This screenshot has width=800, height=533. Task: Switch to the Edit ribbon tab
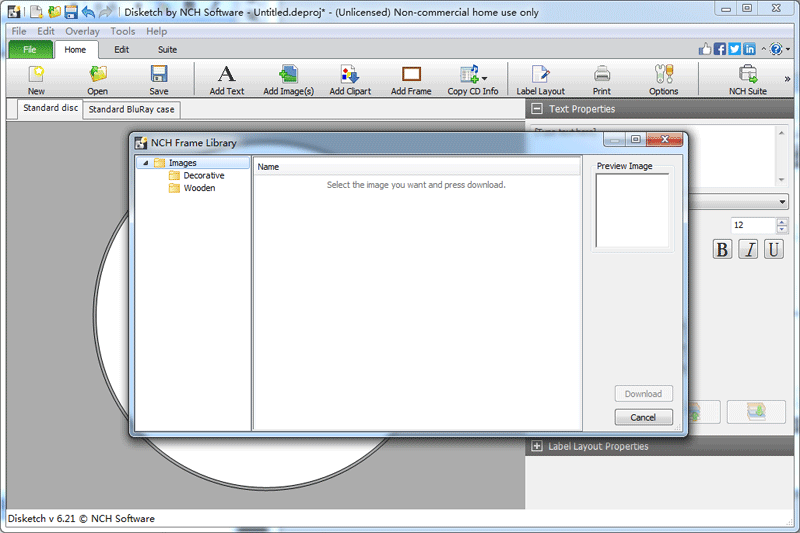pyautogui.click(x=121, y=49)
